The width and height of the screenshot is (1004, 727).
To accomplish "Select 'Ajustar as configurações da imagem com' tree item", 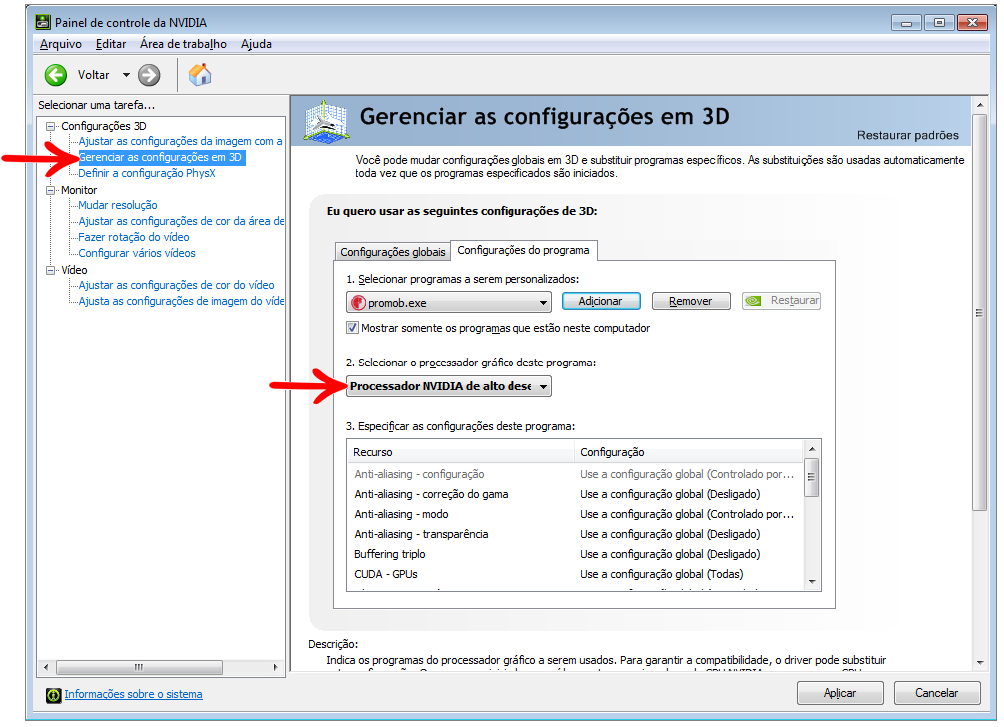I will (x=180, y=141).
